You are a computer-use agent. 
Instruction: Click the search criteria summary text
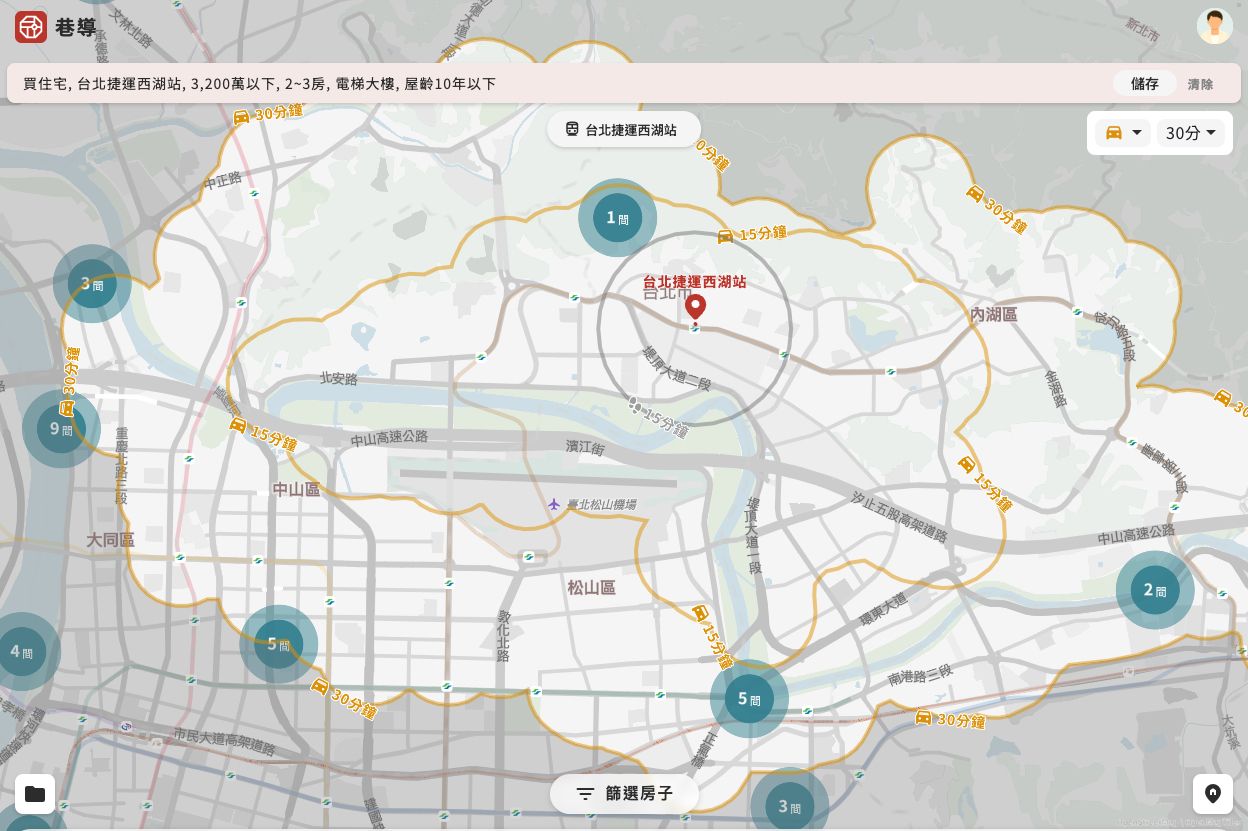[260, 84]
